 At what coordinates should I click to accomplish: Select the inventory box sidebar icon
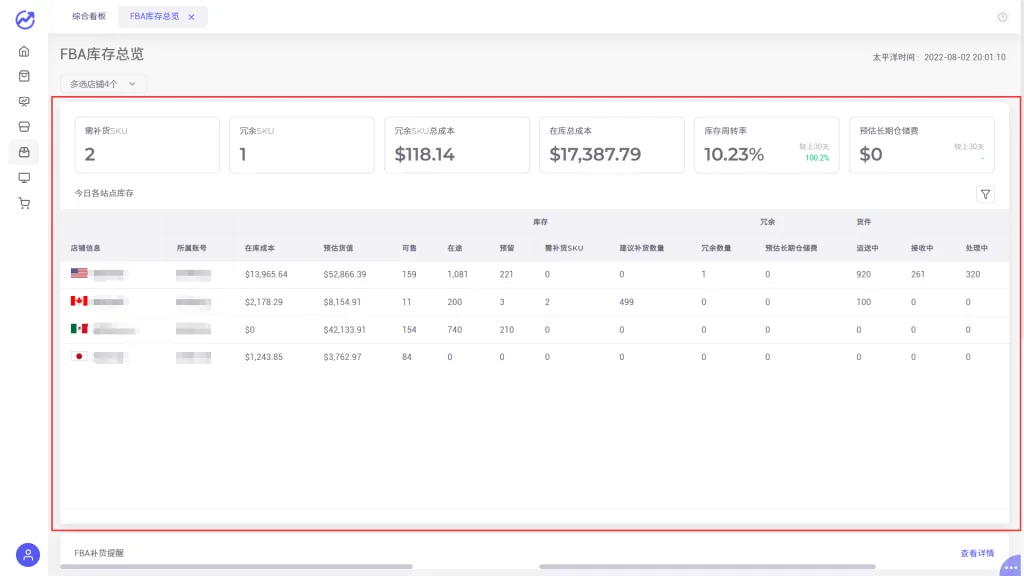[24, 152]
